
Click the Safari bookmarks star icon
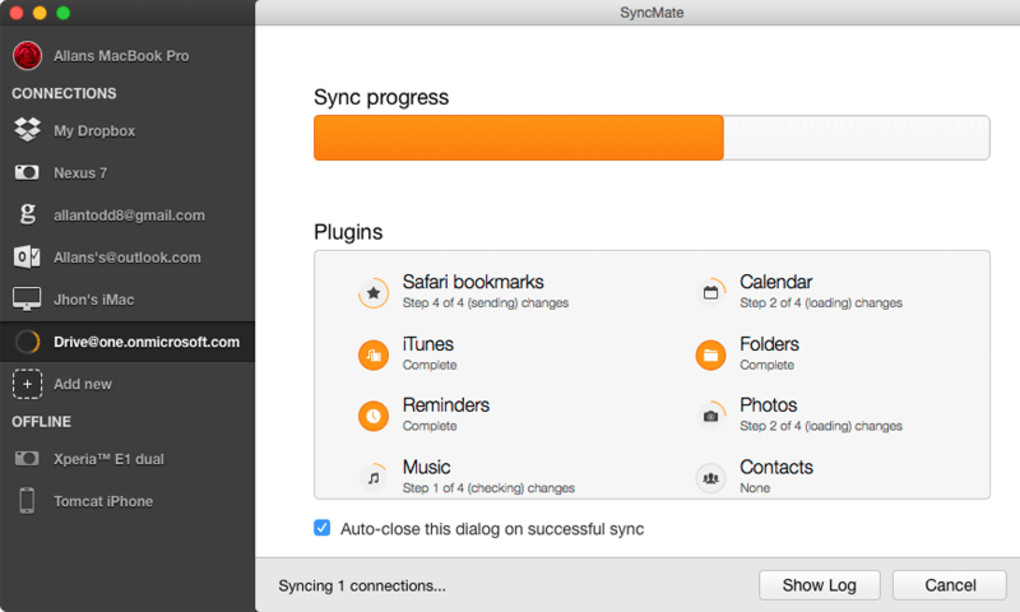pos(373,293)
